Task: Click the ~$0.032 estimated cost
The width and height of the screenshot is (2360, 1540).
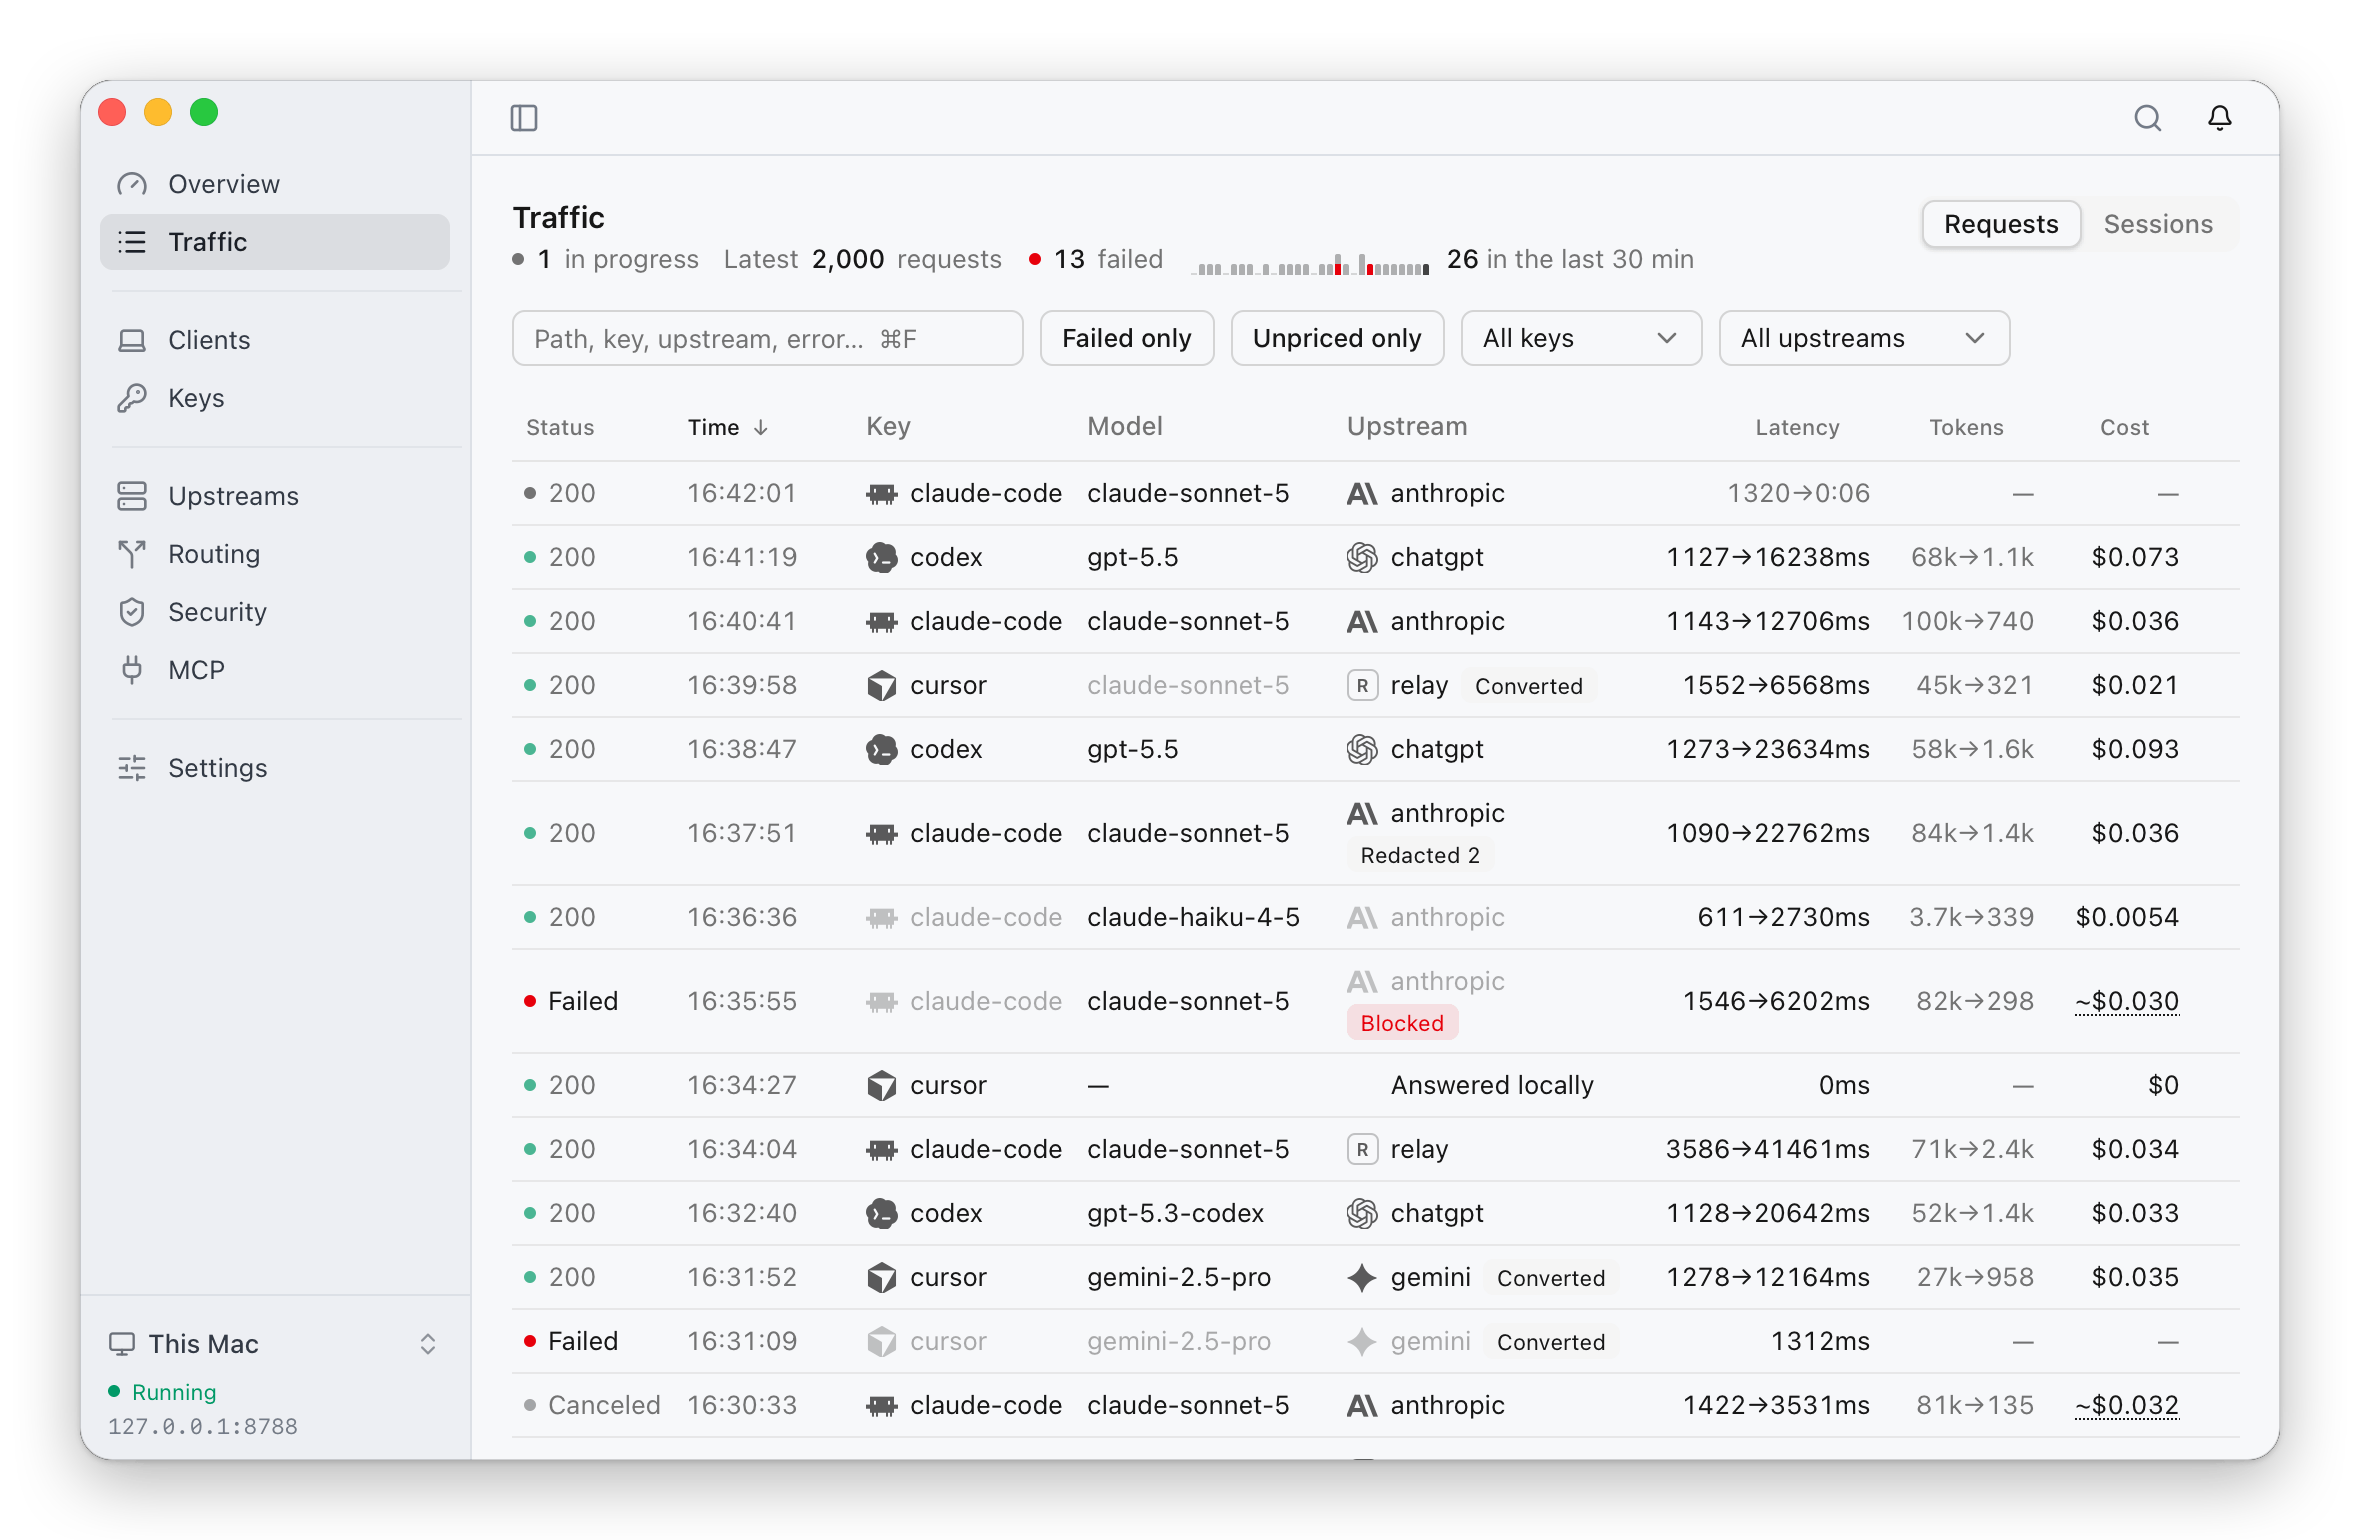Action: pos(2127,1405)
